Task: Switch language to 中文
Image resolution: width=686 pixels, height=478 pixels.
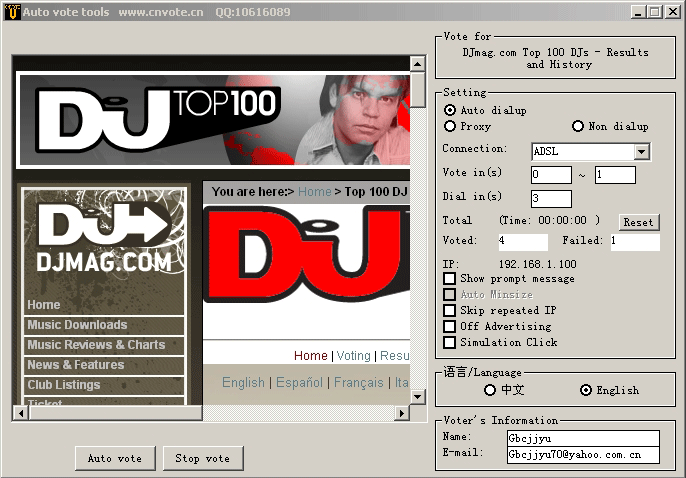Action: 490,390
